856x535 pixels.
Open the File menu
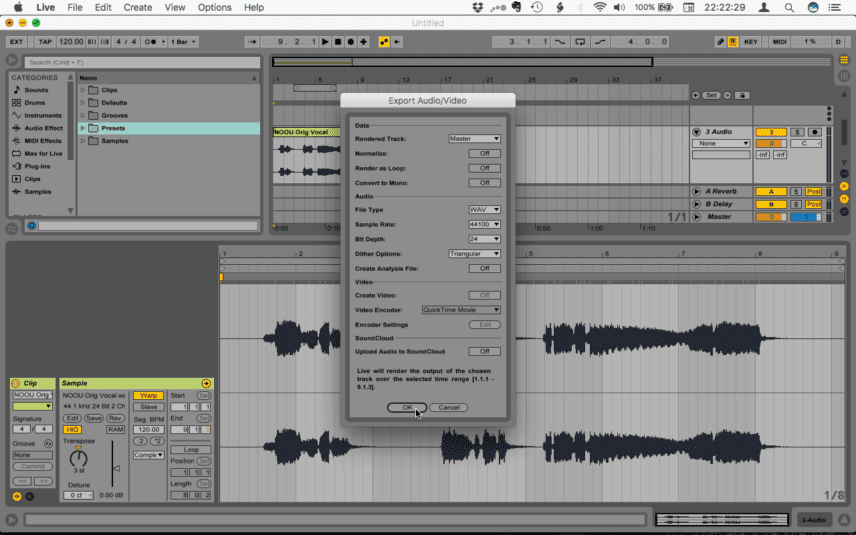pos(75,7)
